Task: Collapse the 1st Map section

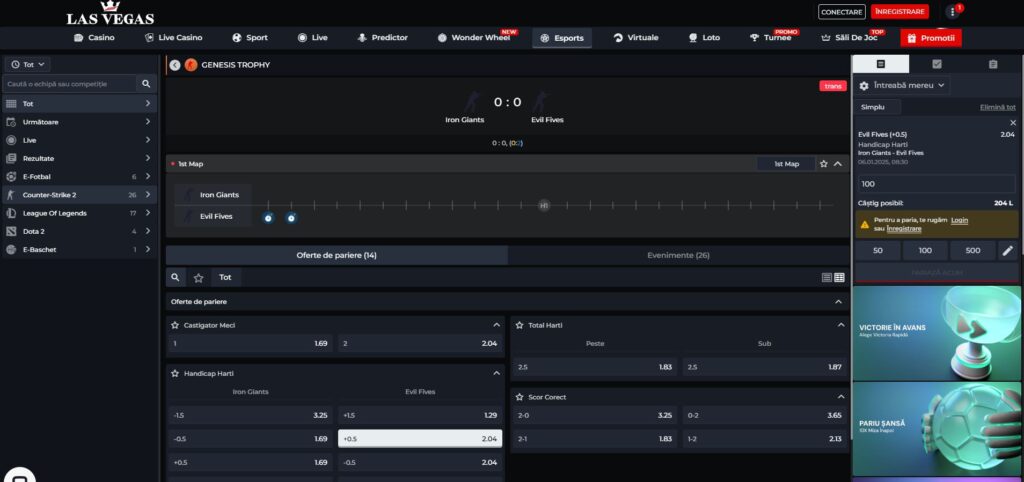Action: (x=838, y=164)
